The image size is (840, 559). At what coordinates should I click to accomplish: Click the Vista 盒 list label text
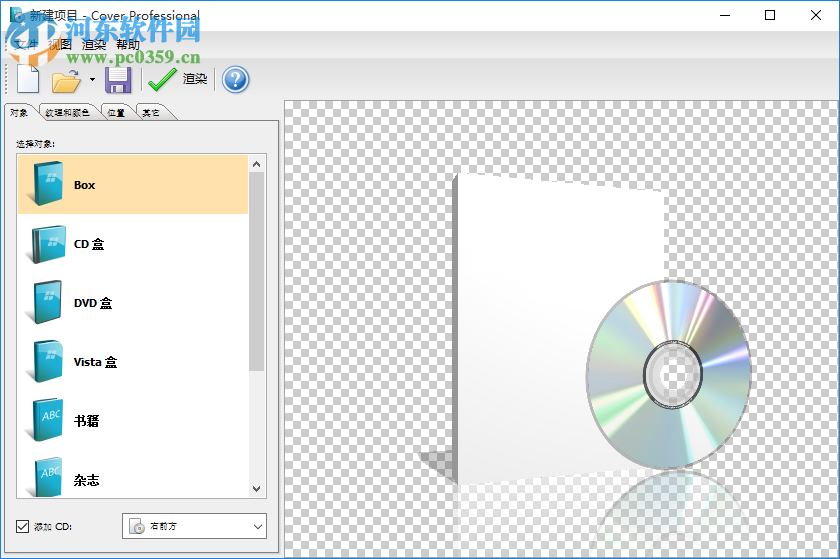(95, 362)
